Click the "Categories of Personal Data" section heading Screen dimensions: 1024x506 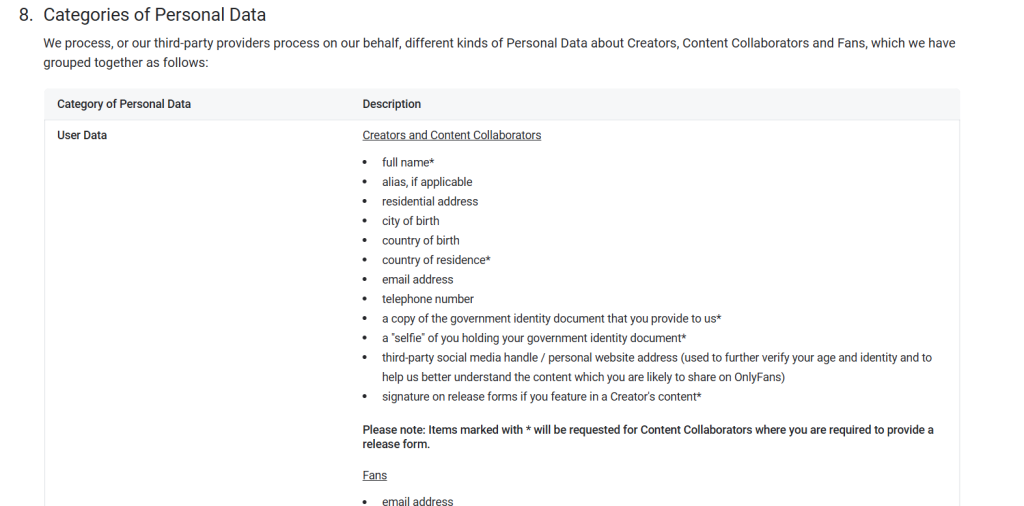154,15
